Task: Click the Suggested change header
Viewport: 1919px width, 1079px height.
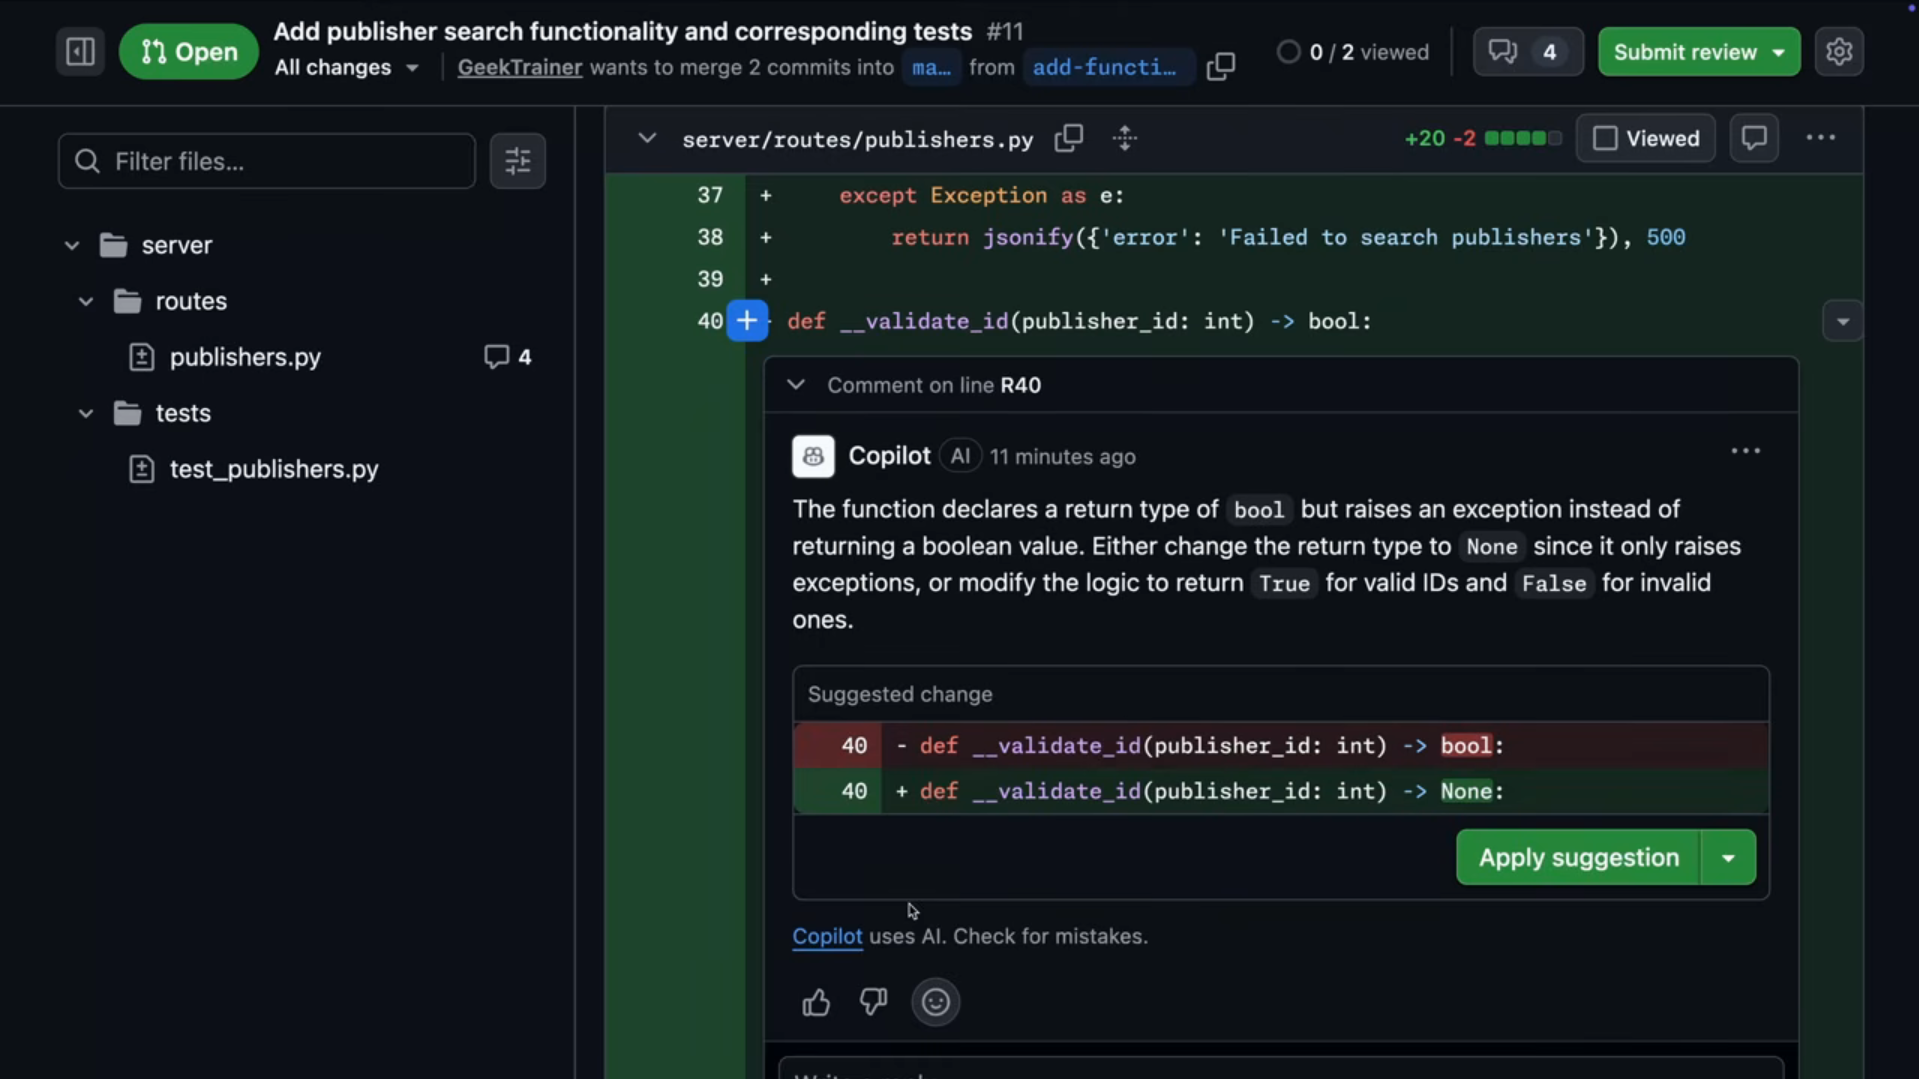Action: [x=900, y=694]
